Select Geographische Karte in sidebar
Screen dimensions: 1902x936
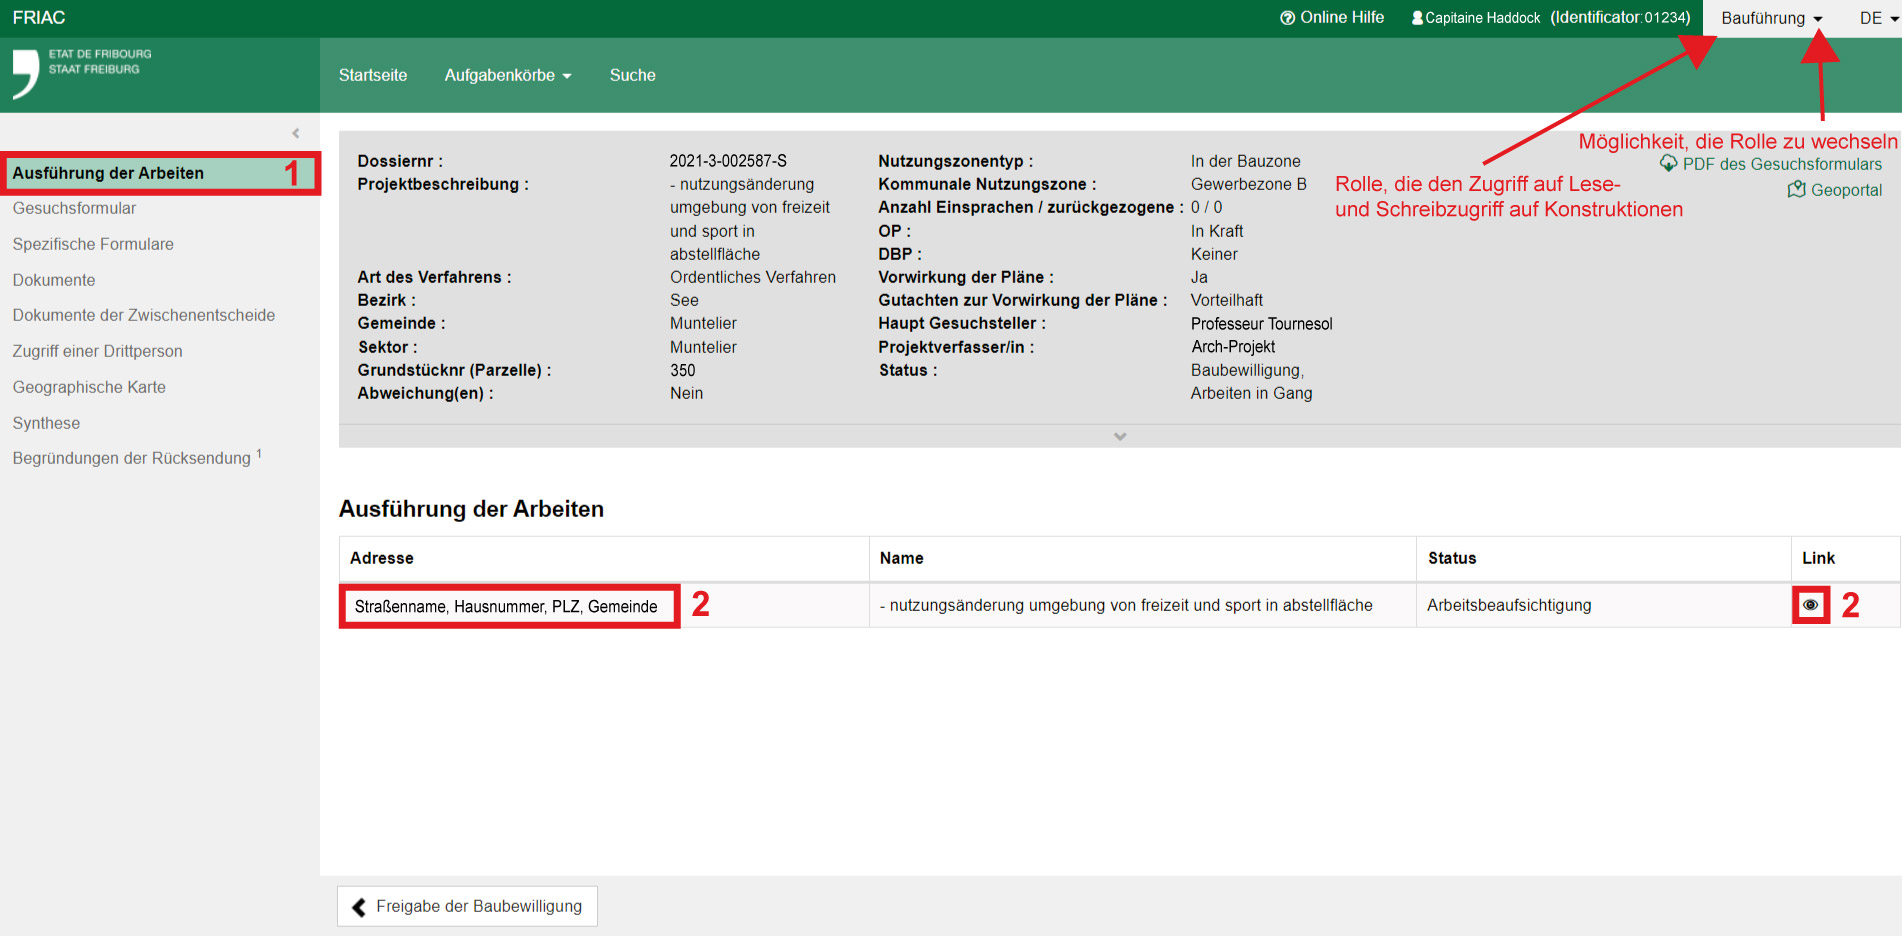(x=89, y=387)
